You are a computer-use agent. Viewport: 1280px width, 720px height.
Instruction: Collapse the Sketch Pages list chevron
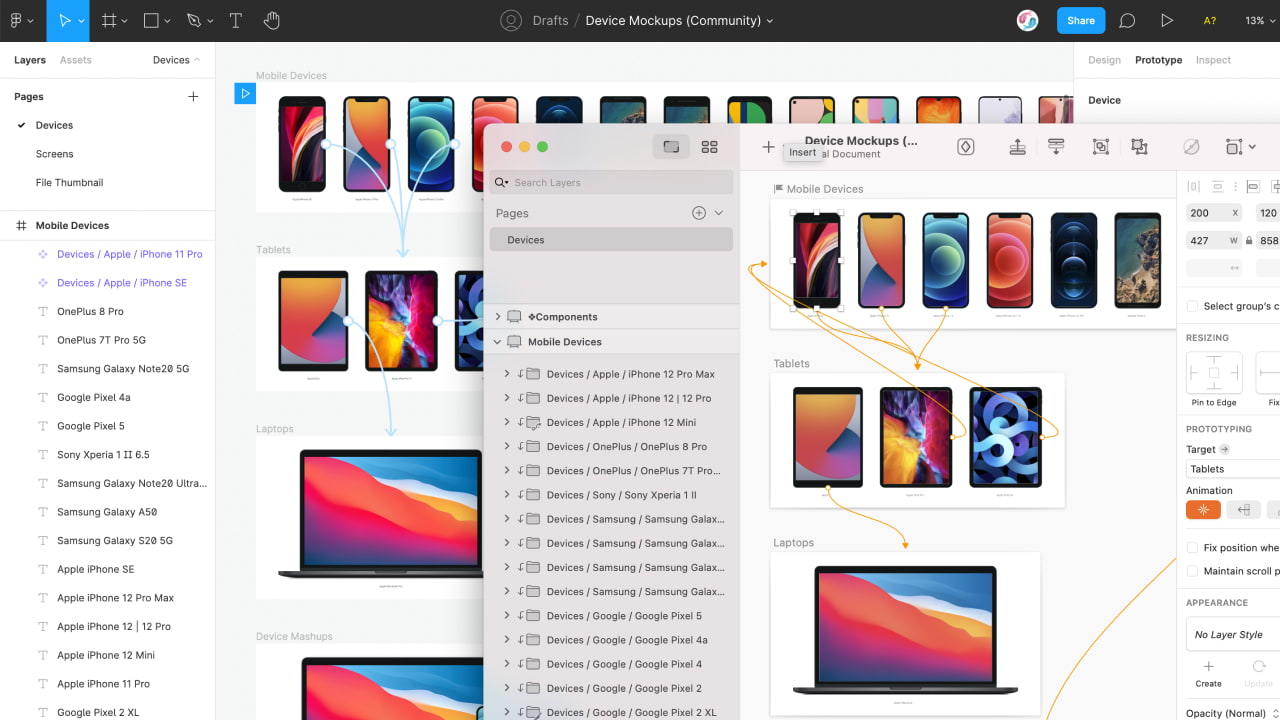(718, 213)
